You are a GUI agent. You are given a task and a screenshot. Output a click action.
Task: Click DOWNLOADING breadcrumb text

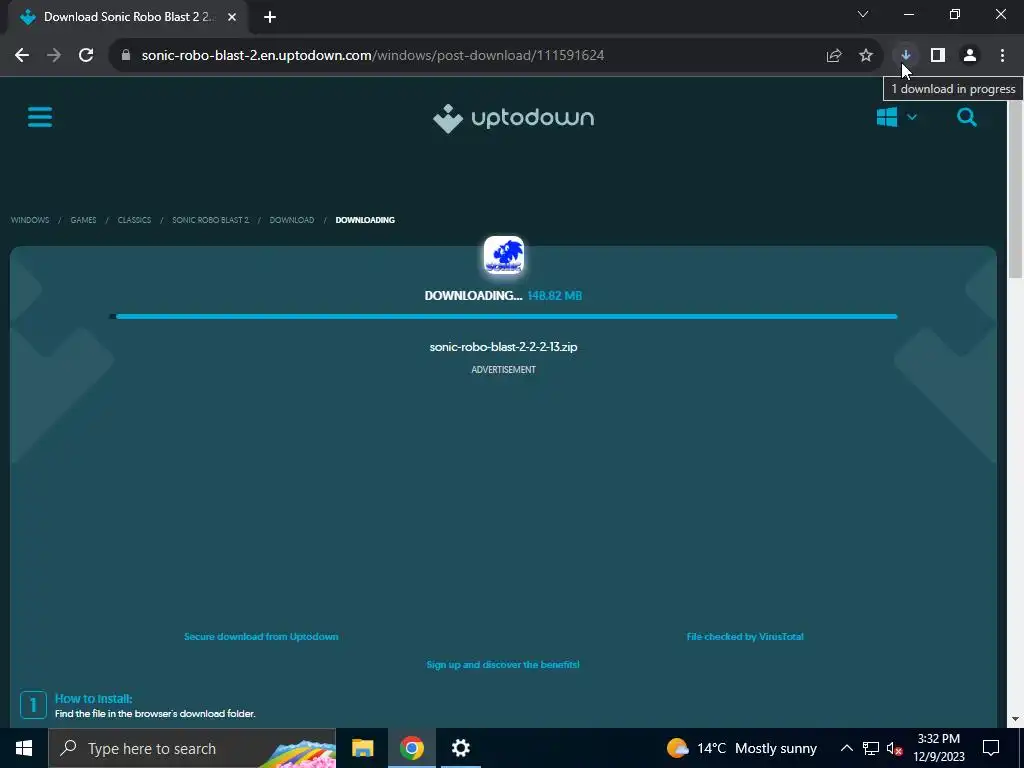coord(365,220)
